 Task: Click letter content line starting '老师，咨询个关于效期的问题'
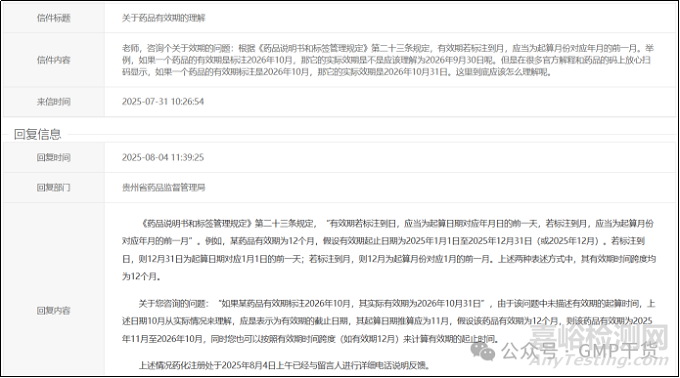(x=388, y=48)
